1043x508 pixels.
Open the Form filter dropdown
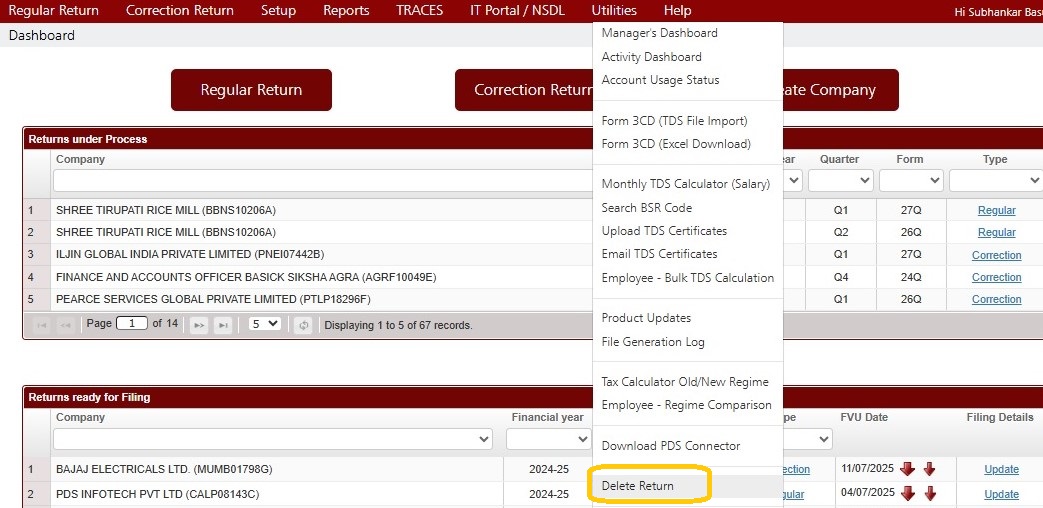[910, 181]
